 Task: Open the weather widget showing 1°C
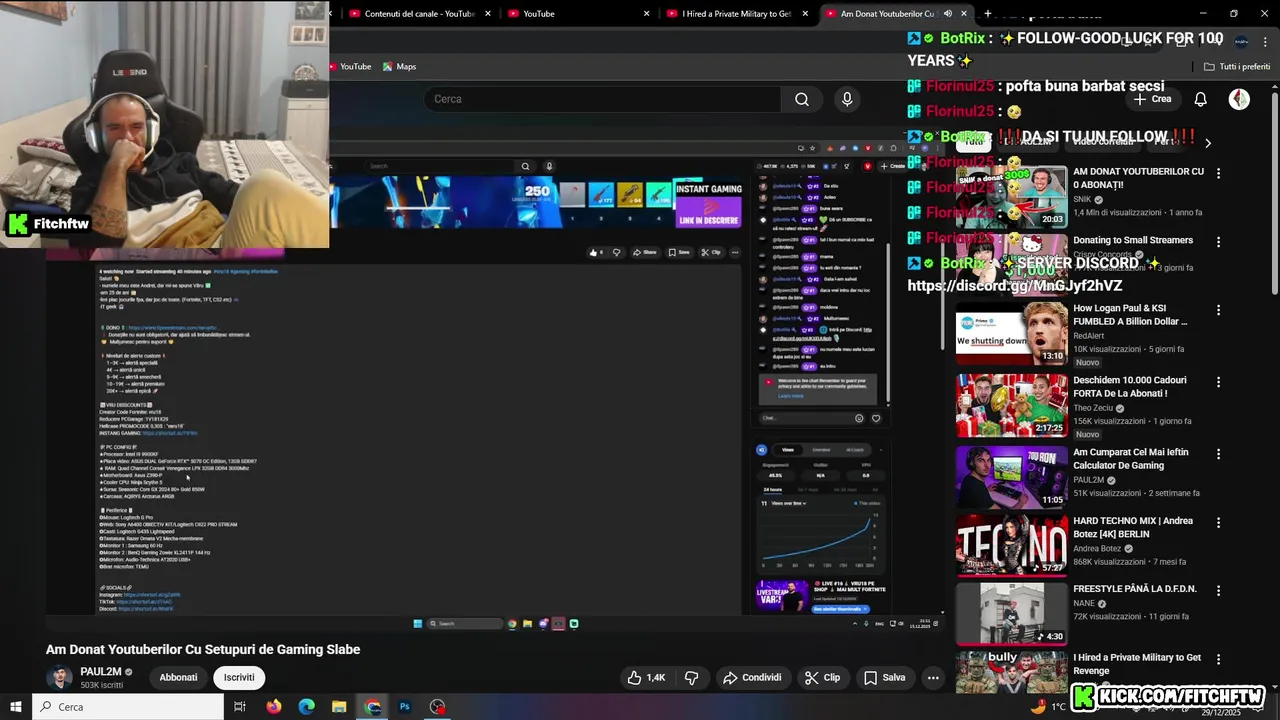(1049, 707)
